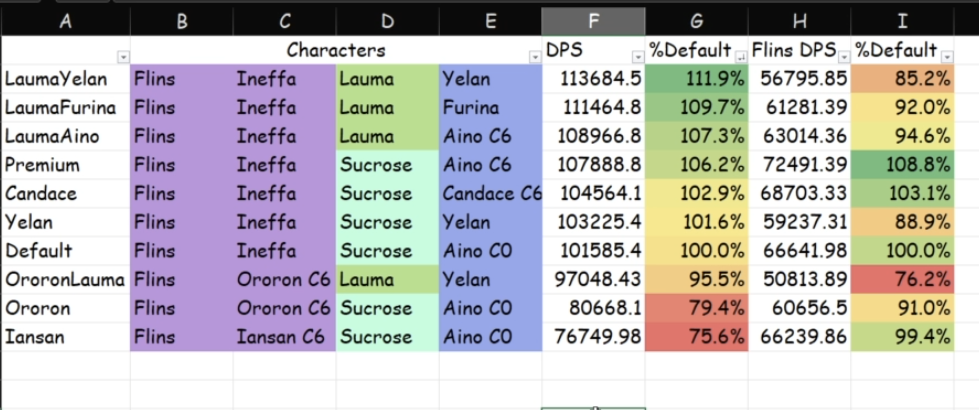Select the 75.6% cell
Viewport: 979px width, 410px height.
[697, 337]
